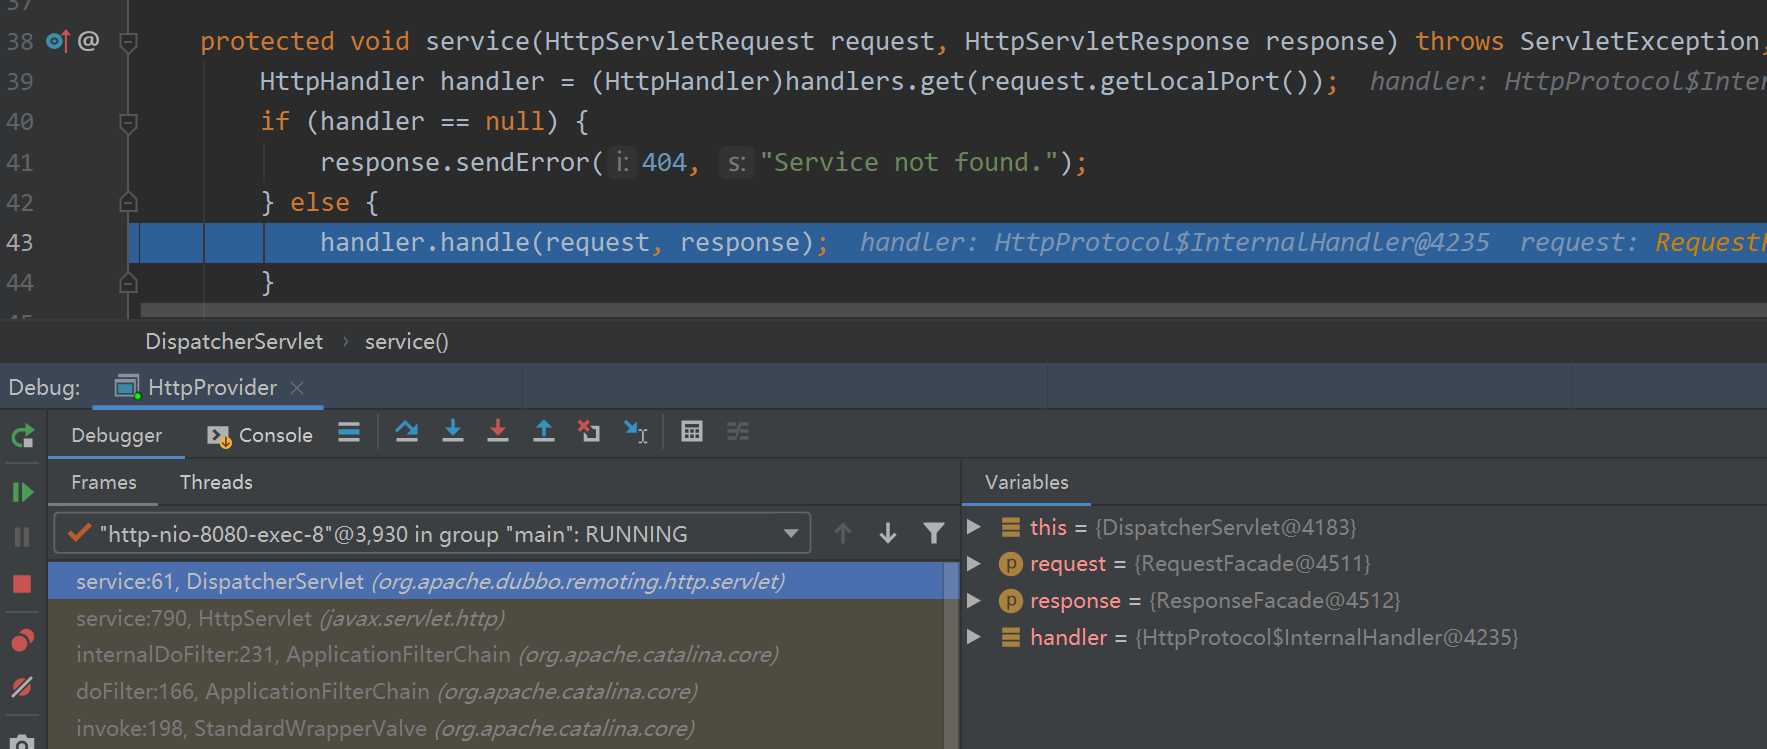
Task: Click the frames filter funnel icon
Action: [934, 534]
